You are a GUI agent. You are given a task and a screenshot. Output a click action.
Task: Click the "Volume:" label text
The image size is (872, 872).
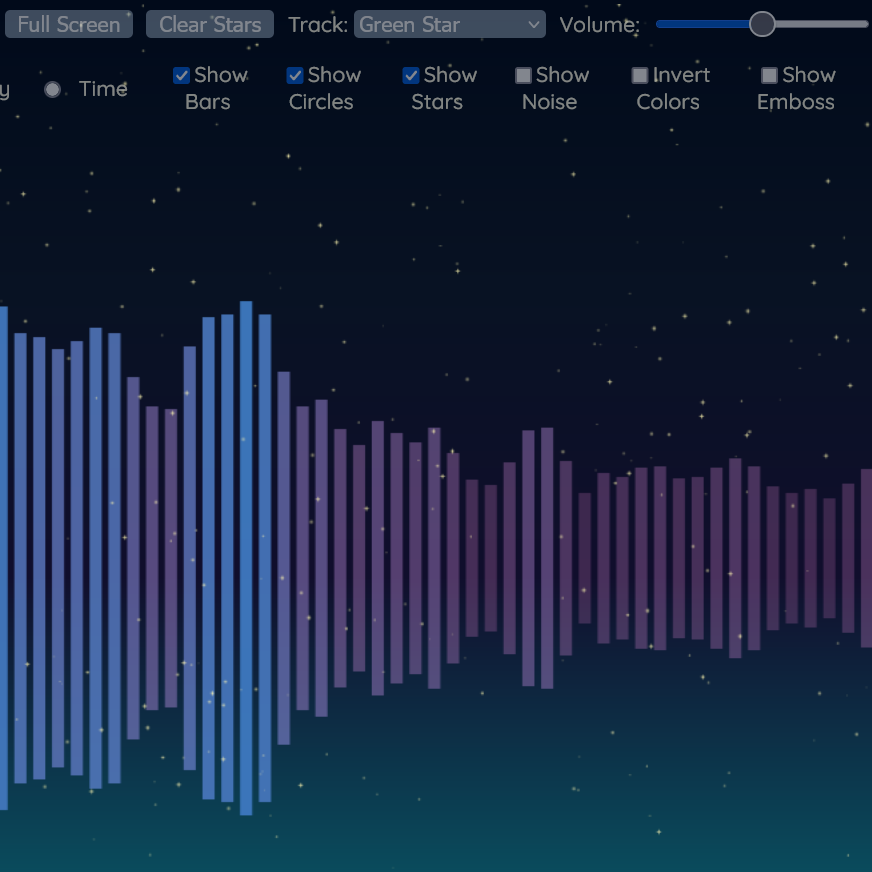pos(599,24)
